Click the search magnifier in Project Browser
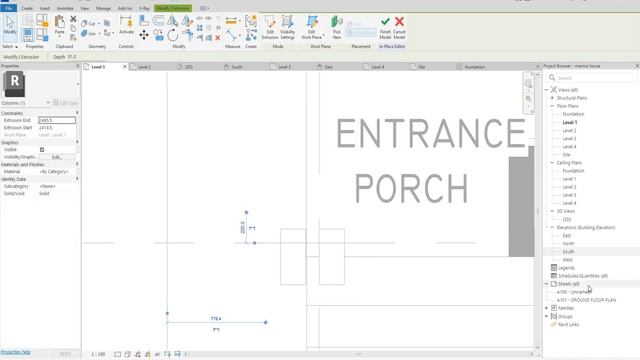 pos(552,78)
